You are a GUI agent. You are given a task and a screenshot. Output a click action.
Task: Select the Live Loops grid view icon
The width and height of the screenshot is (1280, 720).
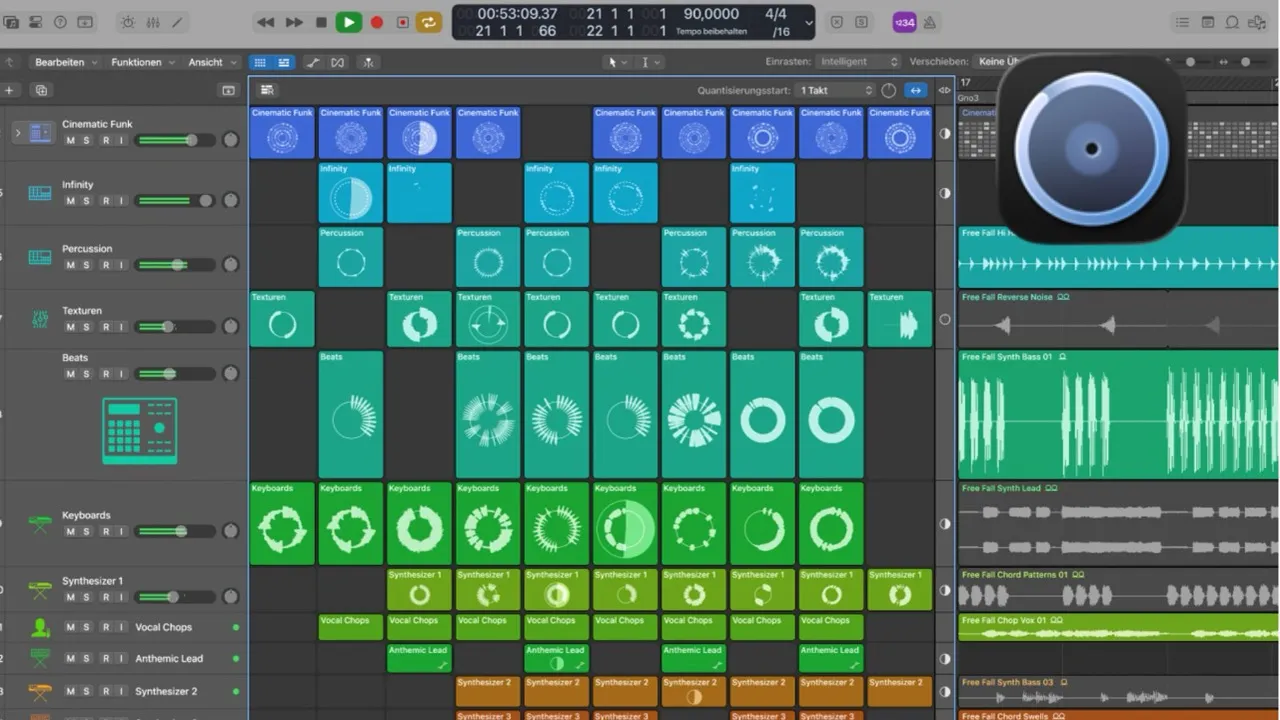(260, 62)
